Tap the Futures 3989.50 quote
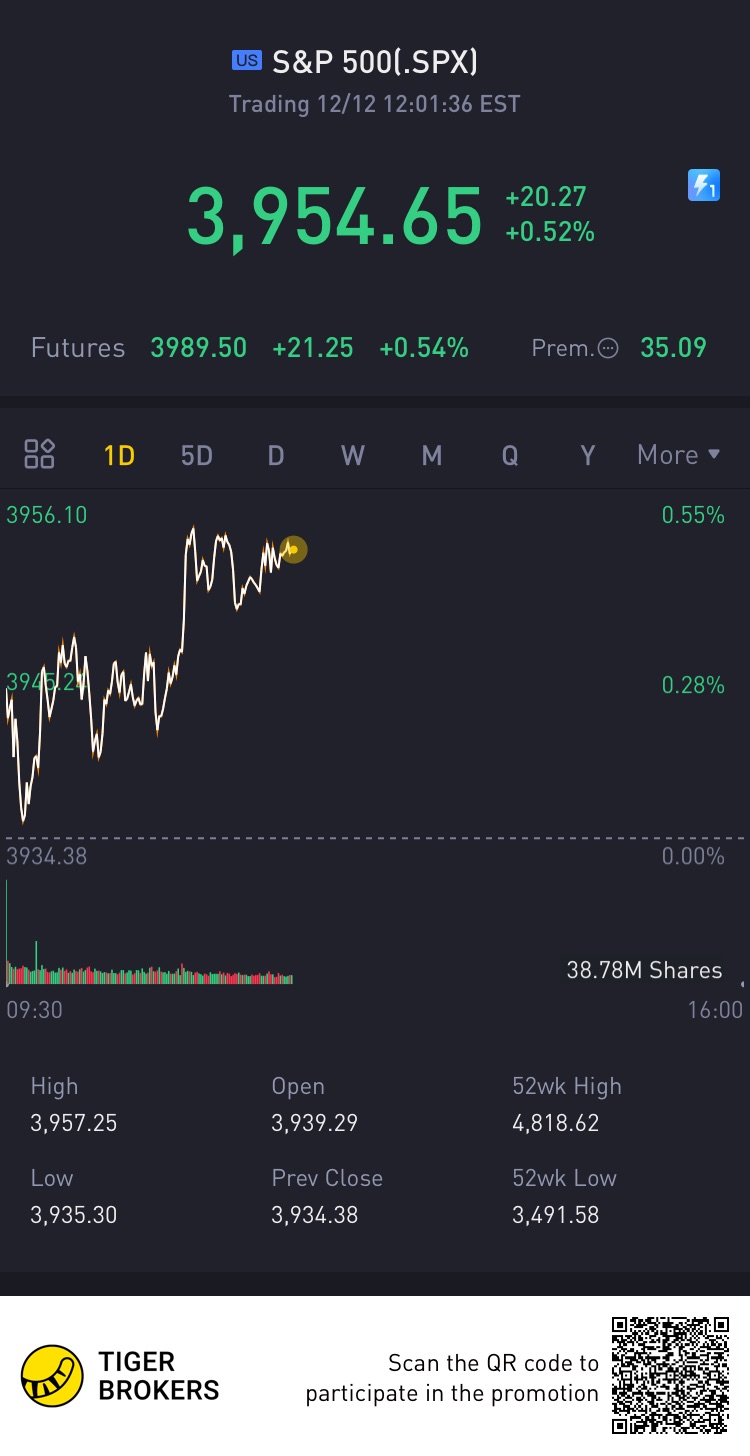 click(198, 348)
